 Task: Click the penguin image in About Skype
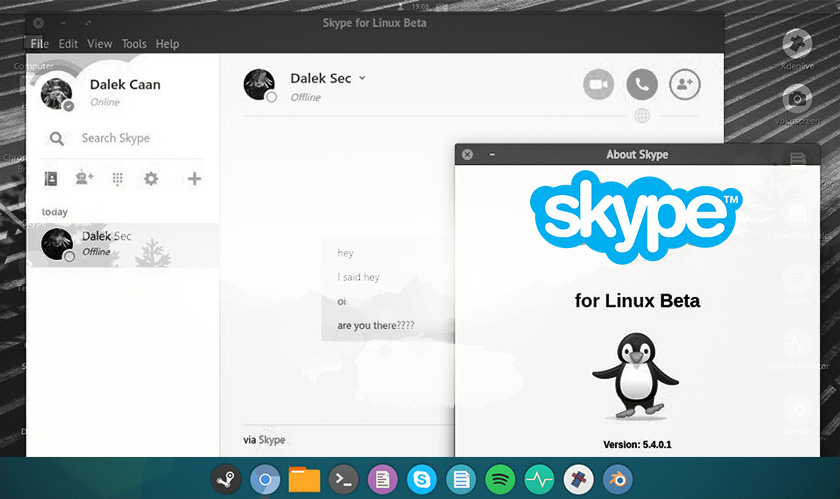point(635,375)
